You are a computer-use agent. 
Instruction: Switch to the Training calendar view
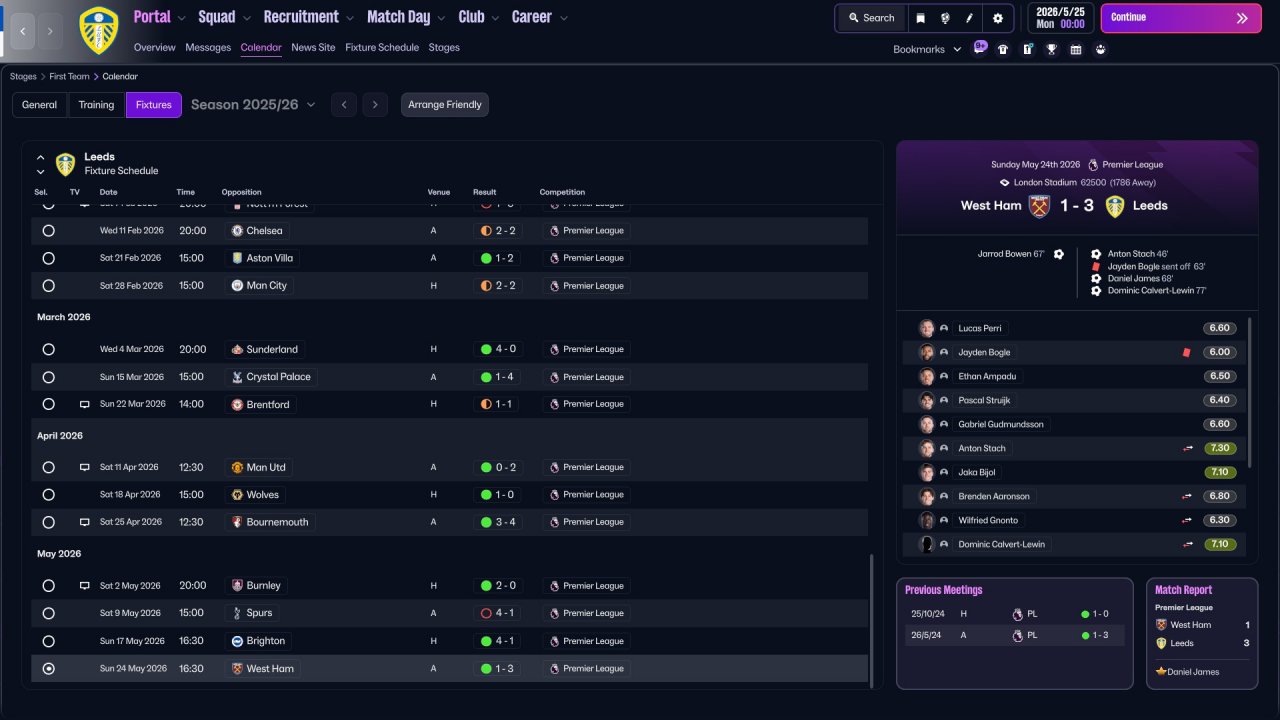click(x=97, y=105)
